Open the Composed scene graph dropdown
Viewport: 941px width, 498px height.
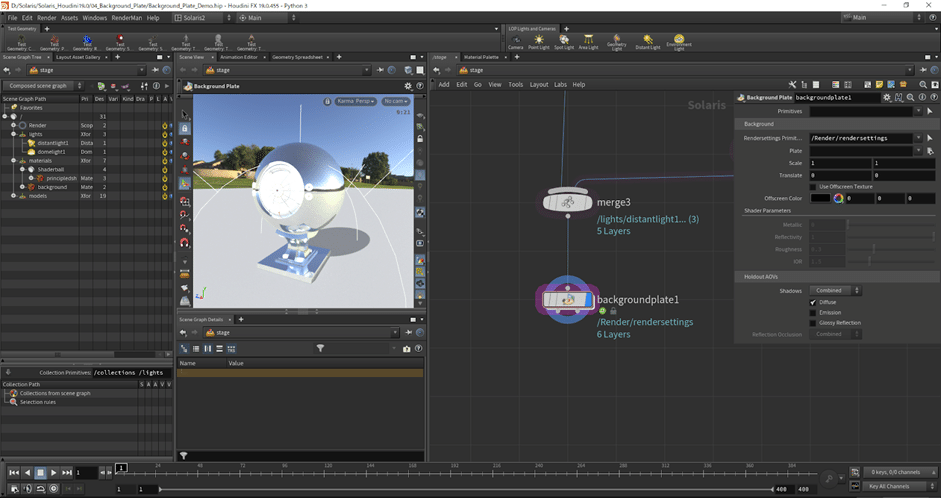pos(42,86)
